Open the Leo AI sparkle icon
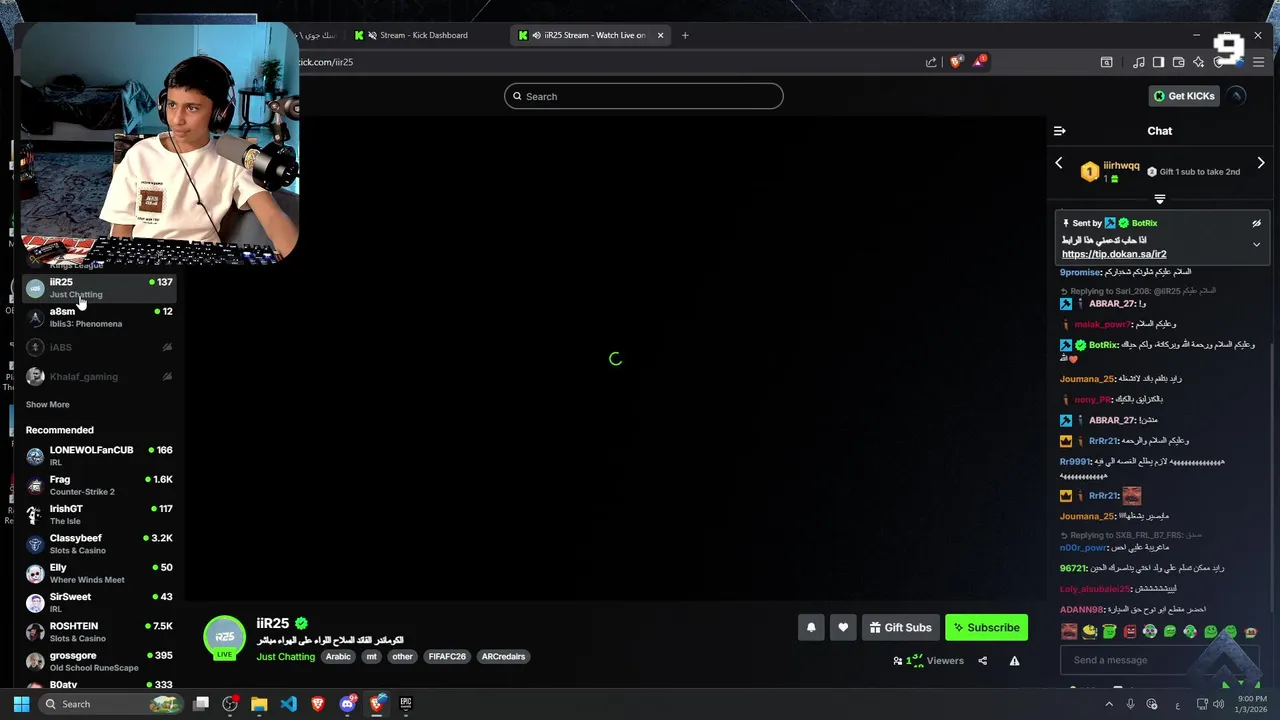Screen dimensions: 1280x720 pos(1198,62)
